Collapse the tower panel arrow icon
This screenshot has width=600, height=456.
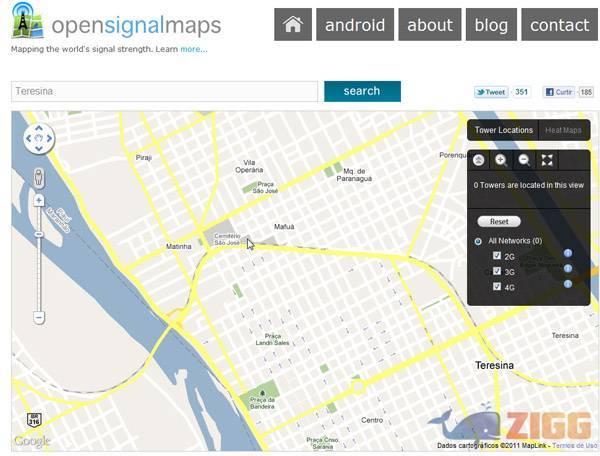479,160
